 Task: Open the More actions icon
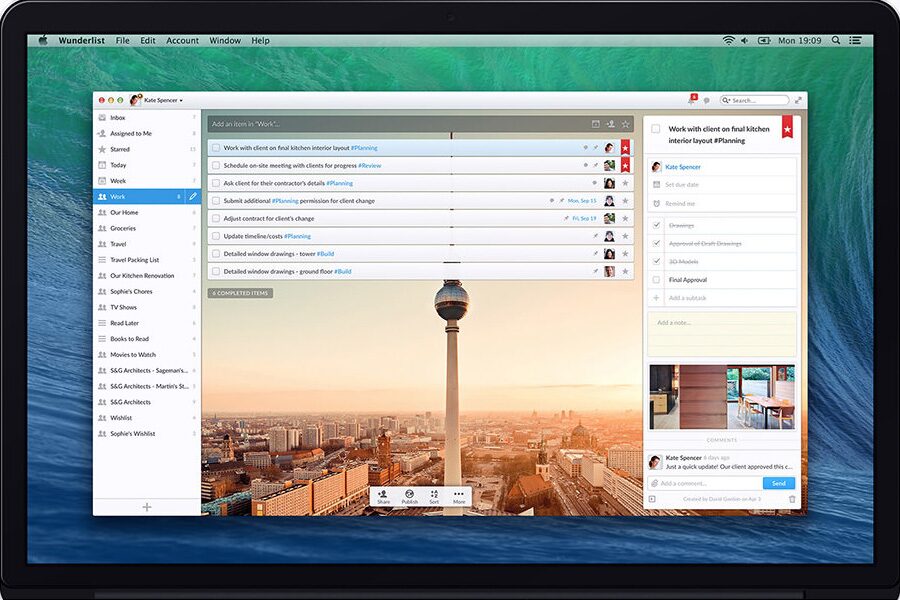(459, 497)
